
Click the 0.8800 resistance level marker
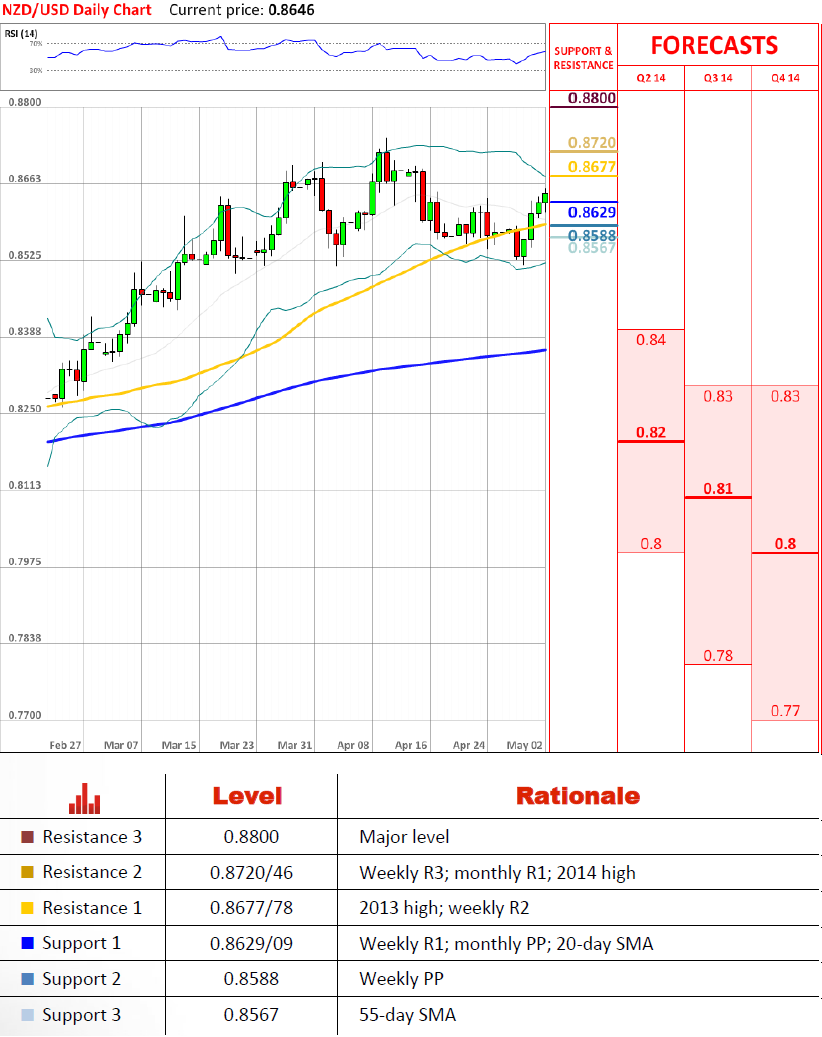[x=592, y=98]
